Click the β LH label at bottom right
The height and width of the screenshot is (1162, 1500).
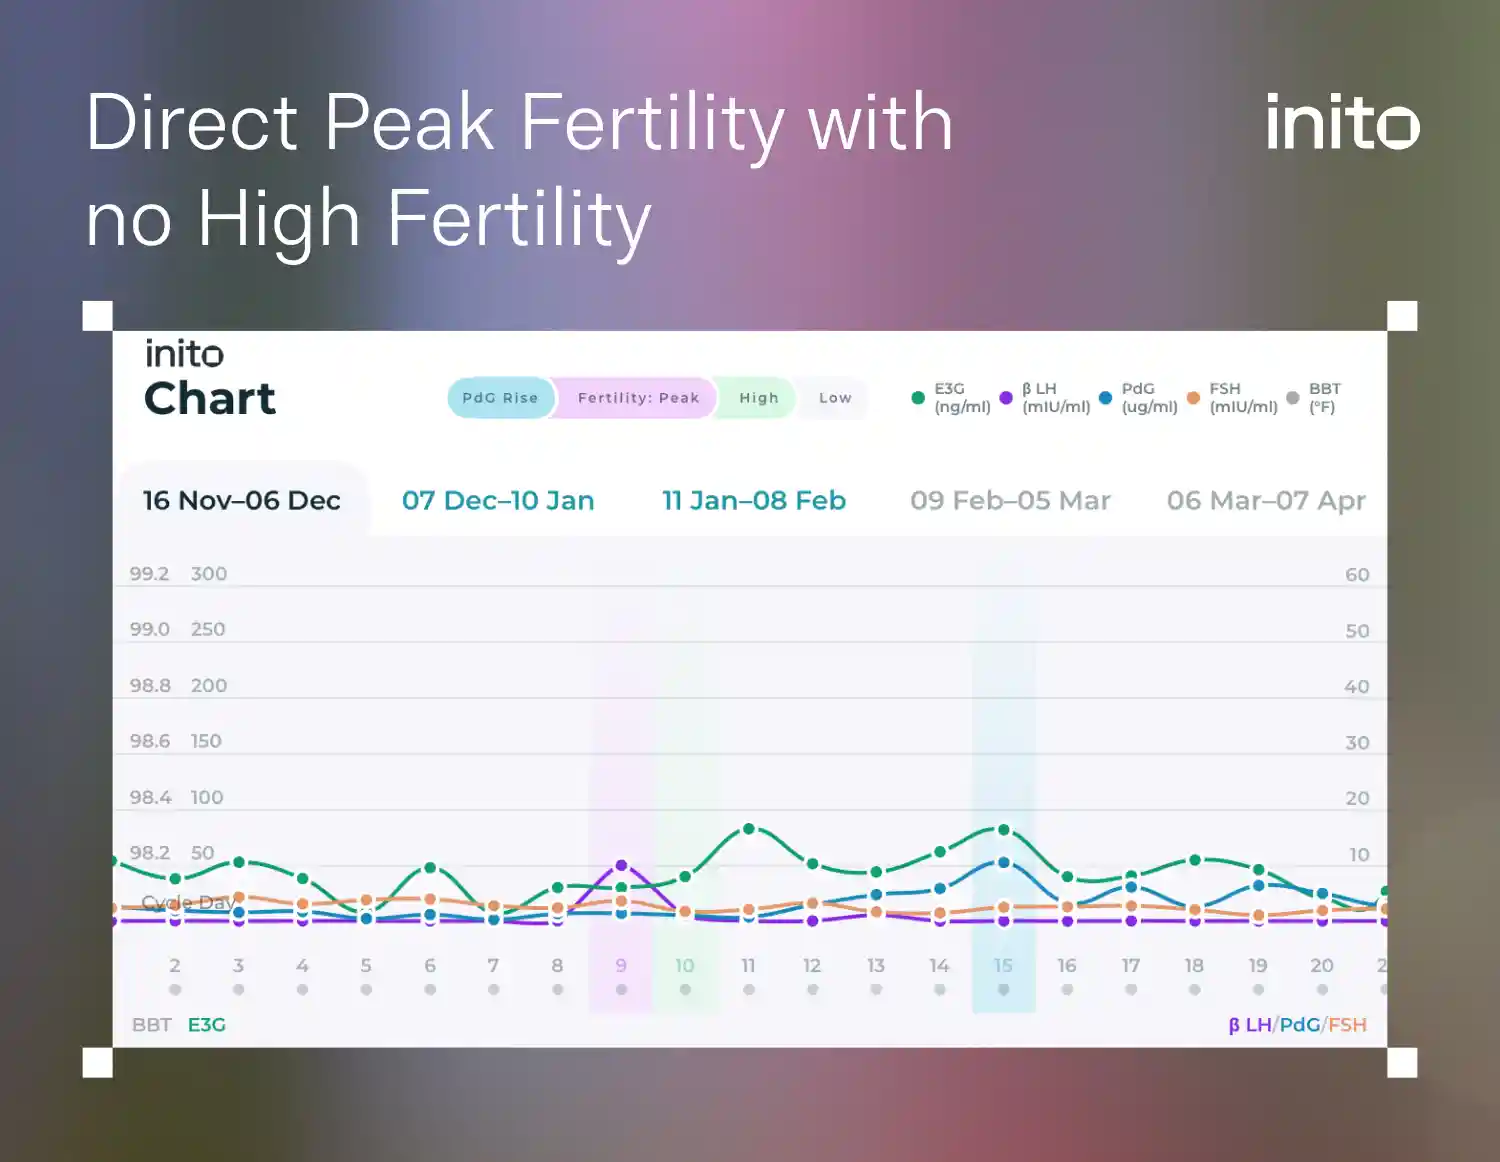1250,1025
